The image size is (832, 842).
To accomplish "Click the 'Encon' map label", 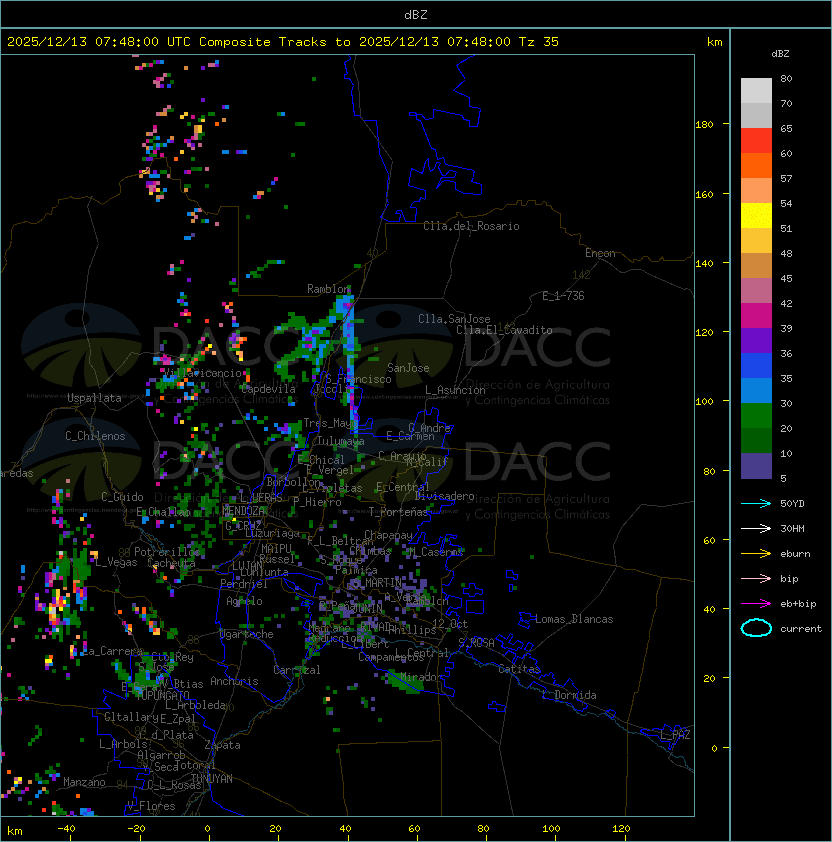I will [x=600, y=253].
